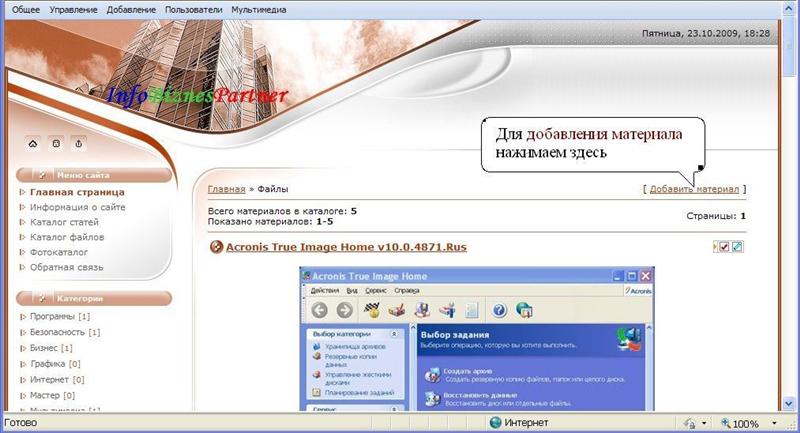800x433 pixels.
Task: Click the red checkmark moderation icon
Action: 723,247
